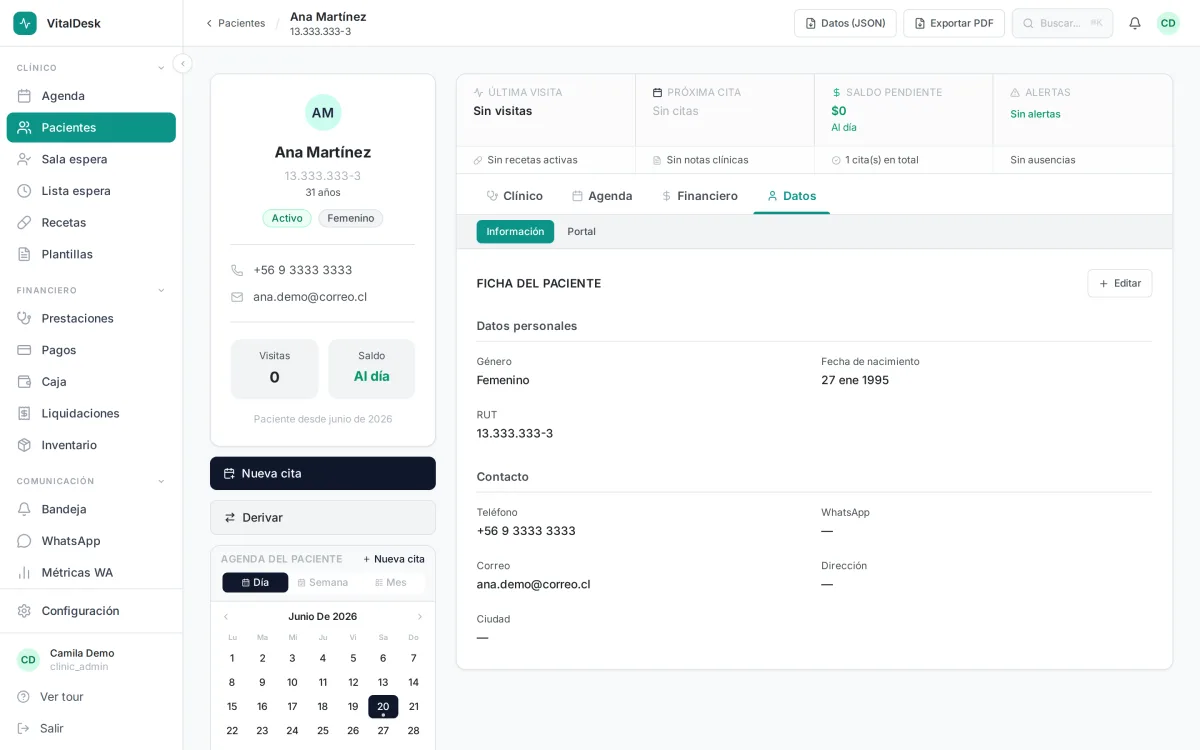Open the Agenda tab in patient panel
This screenshot has height=750, width=1200.
[x=602, y=196]
